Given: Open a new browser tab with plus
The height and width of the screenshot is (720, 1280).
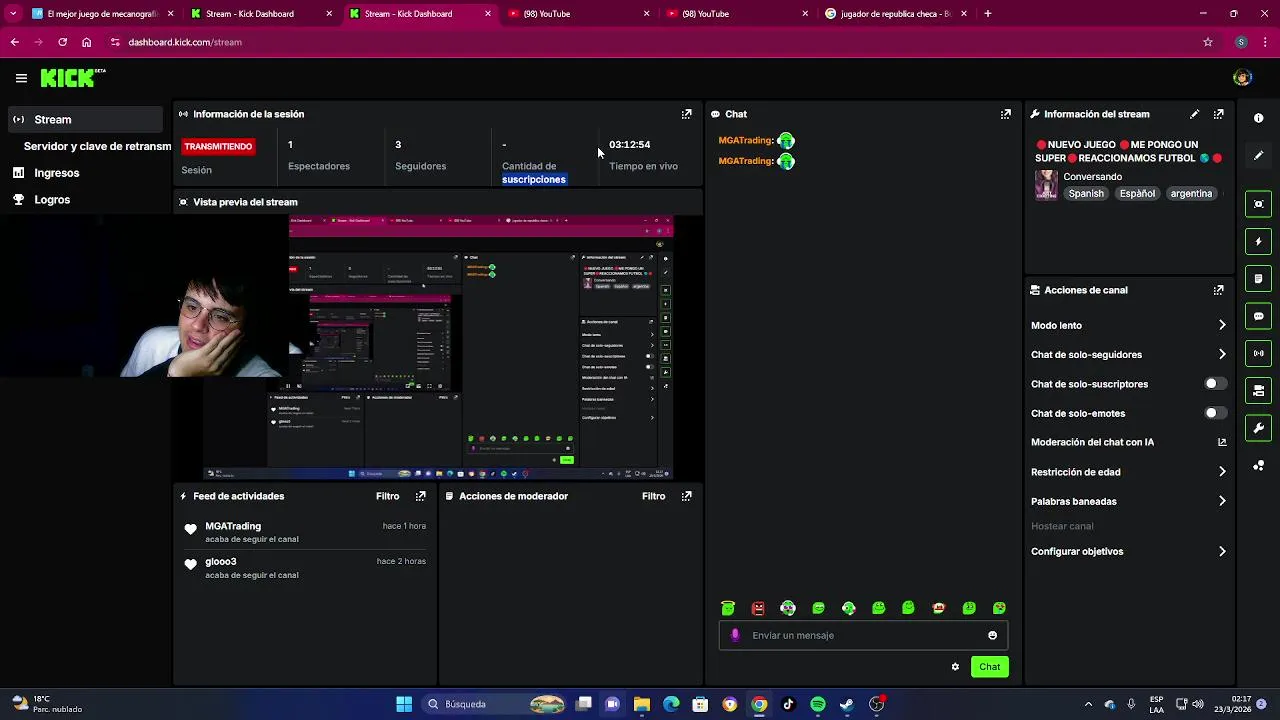Looking at the screenshot, I should coord(987,14).
